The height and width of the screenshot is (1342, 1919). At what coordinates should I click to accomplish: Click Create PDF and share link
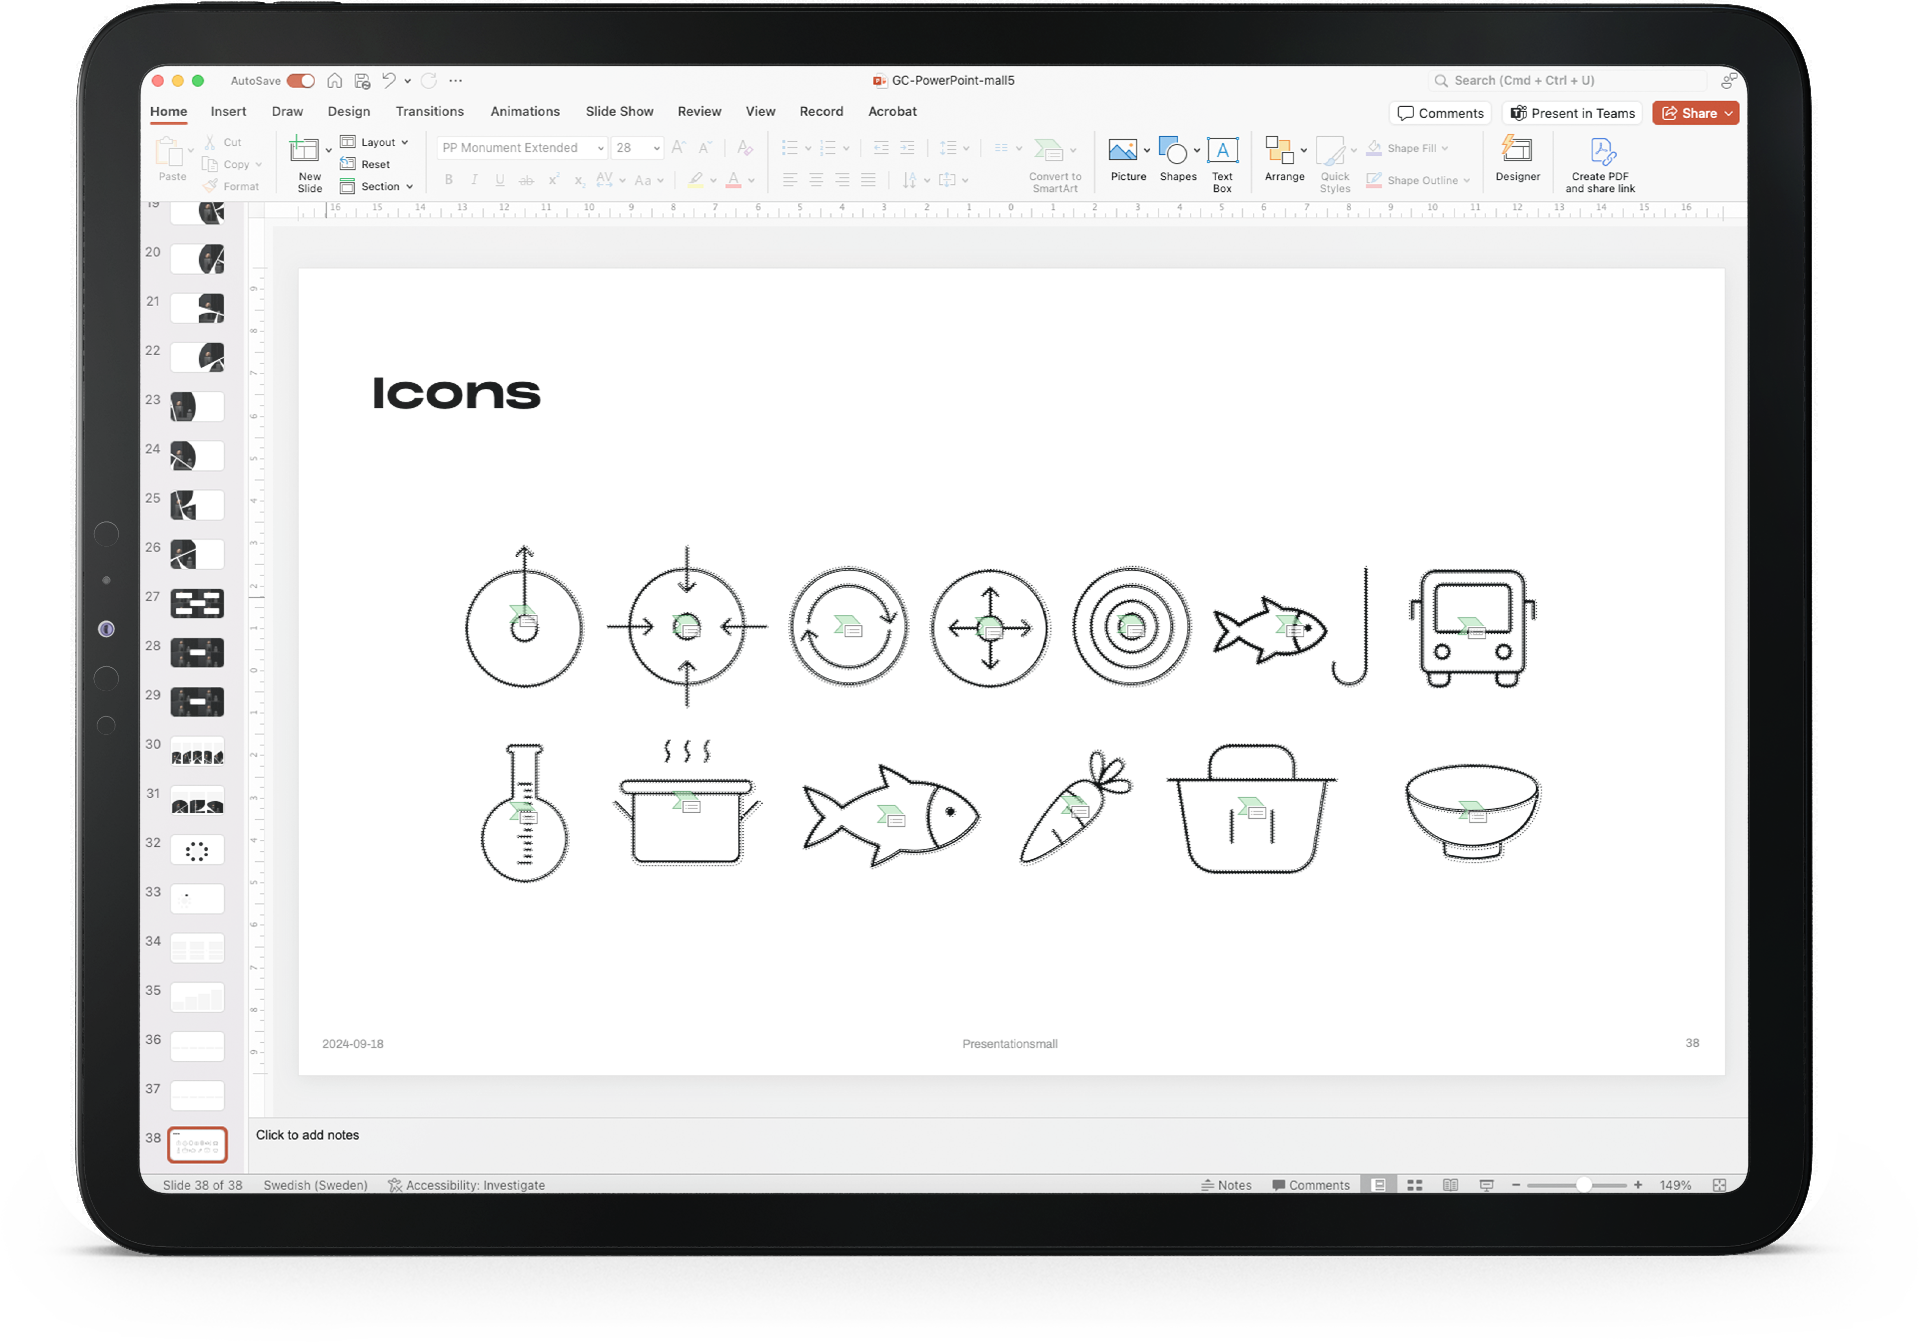(1600, 165)
